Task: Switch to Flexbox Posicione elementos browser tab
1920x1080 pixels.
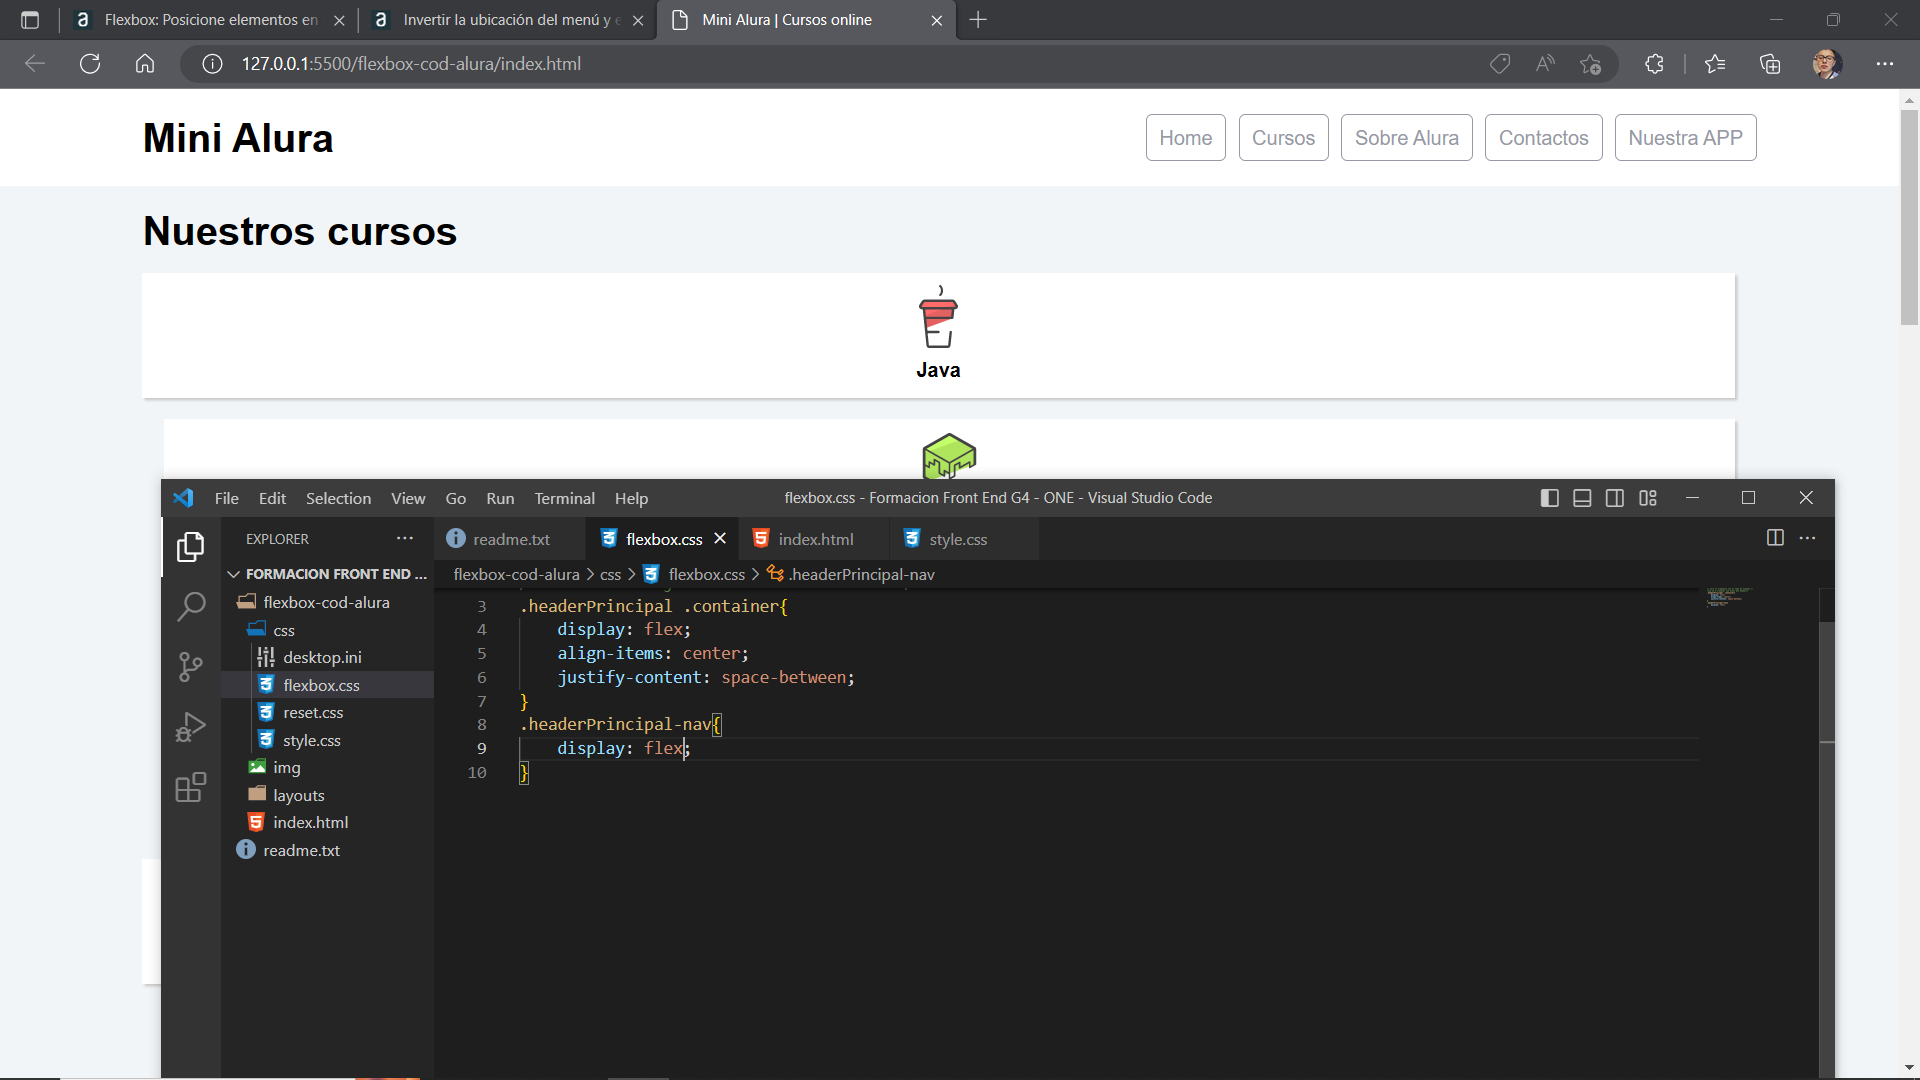Action: tap(211, 20)
